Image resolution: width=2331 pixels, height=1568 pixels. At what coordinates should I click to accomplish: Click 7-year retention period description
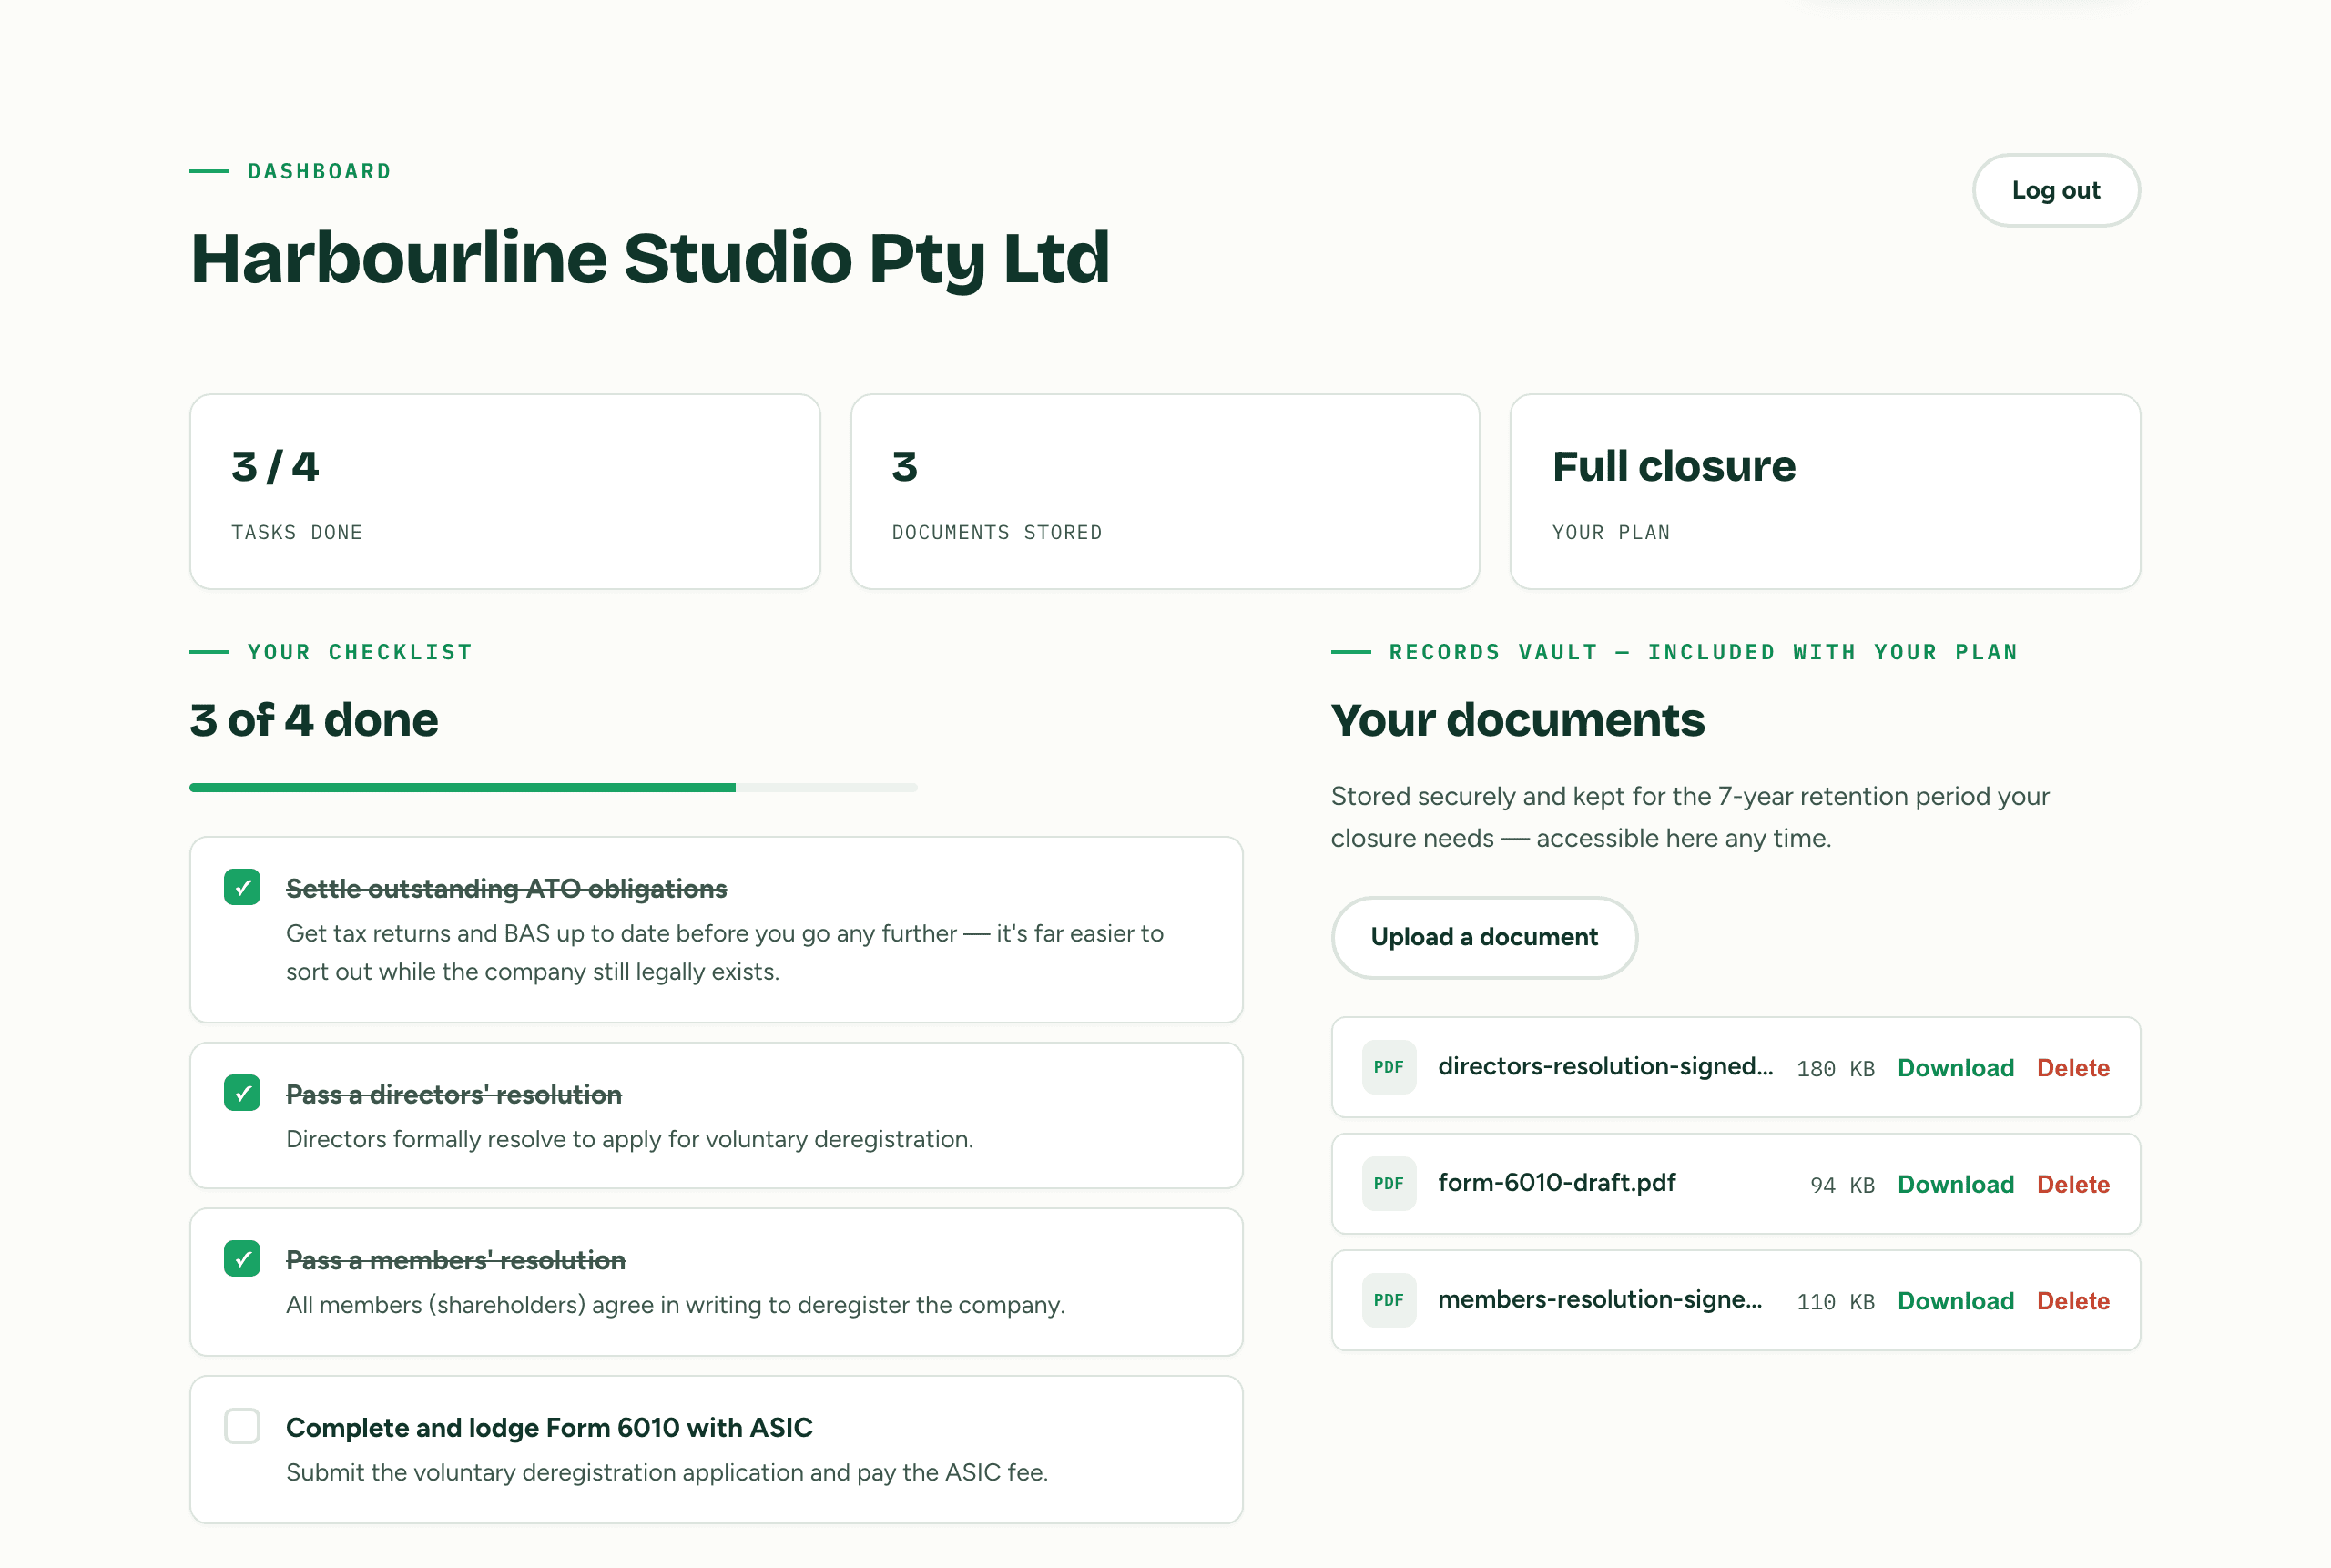coord(1690,817)
